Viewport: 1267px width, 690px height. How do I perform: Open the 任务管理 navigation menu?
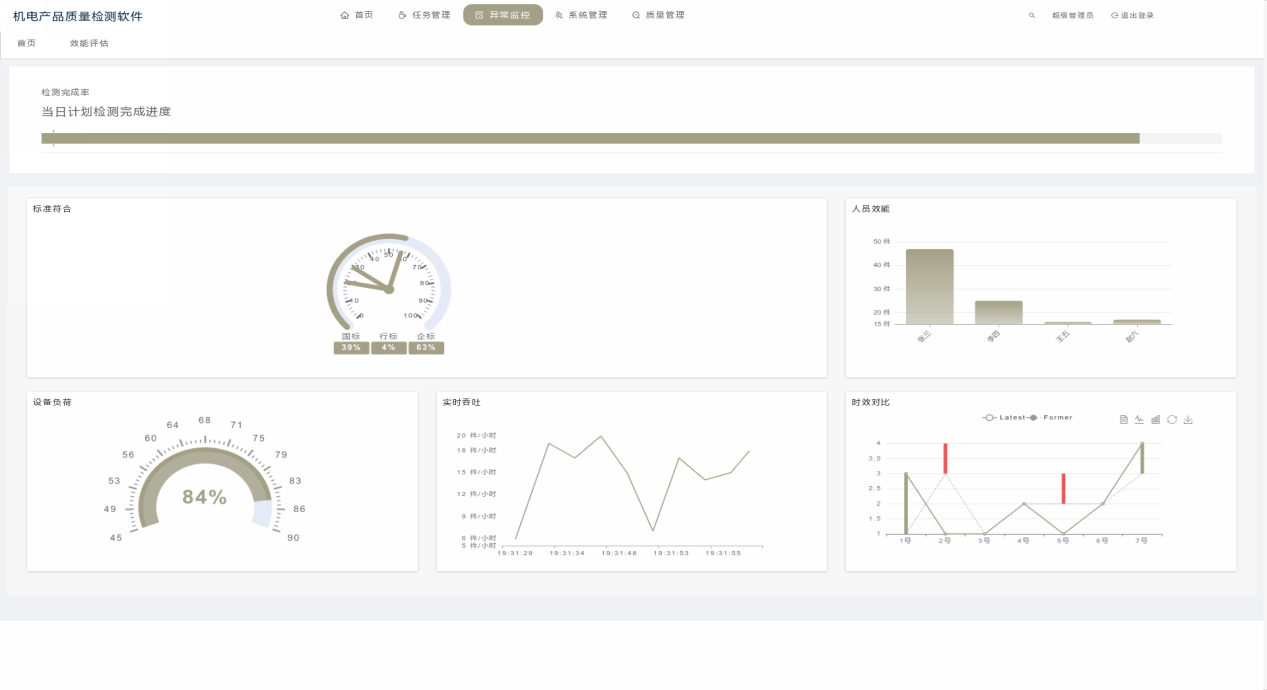[x=424, y=15]
